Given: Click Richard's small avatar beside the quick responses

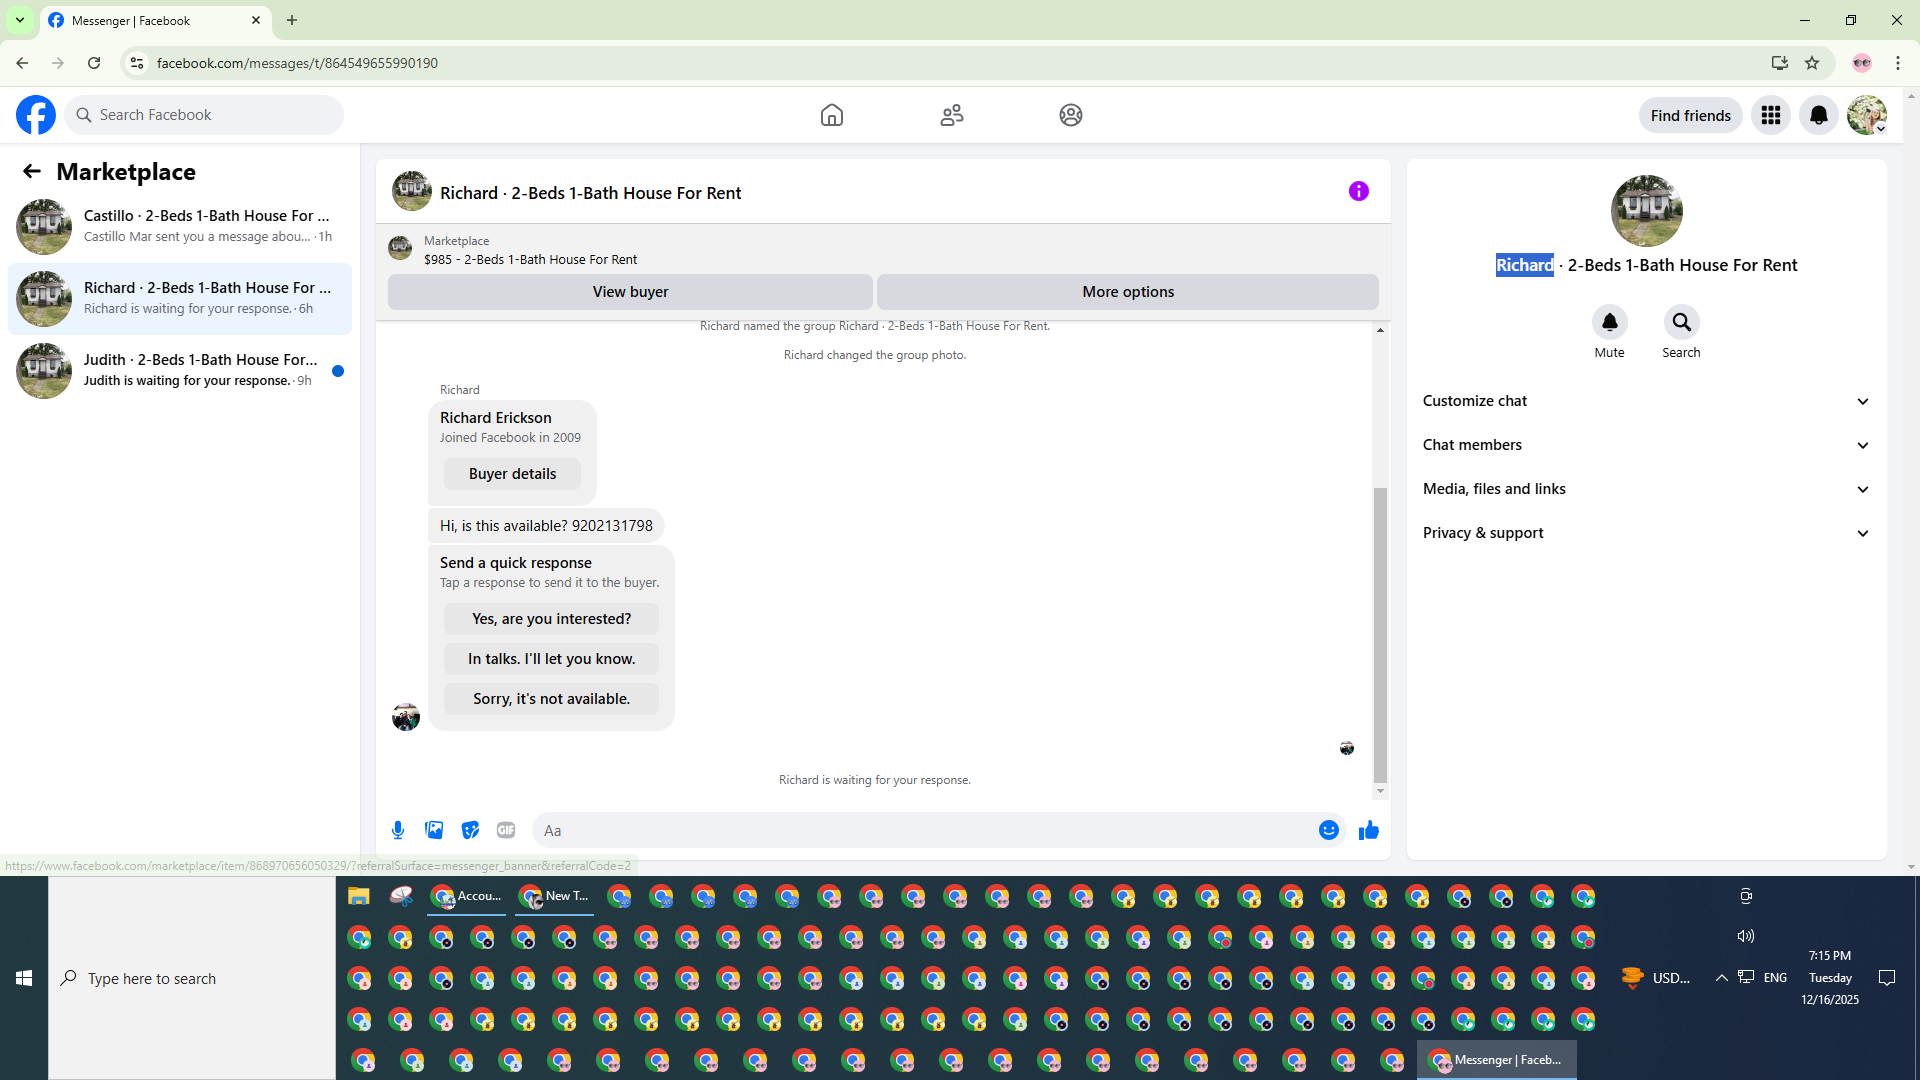Looking at the screenshot, I should pos(406,717).
